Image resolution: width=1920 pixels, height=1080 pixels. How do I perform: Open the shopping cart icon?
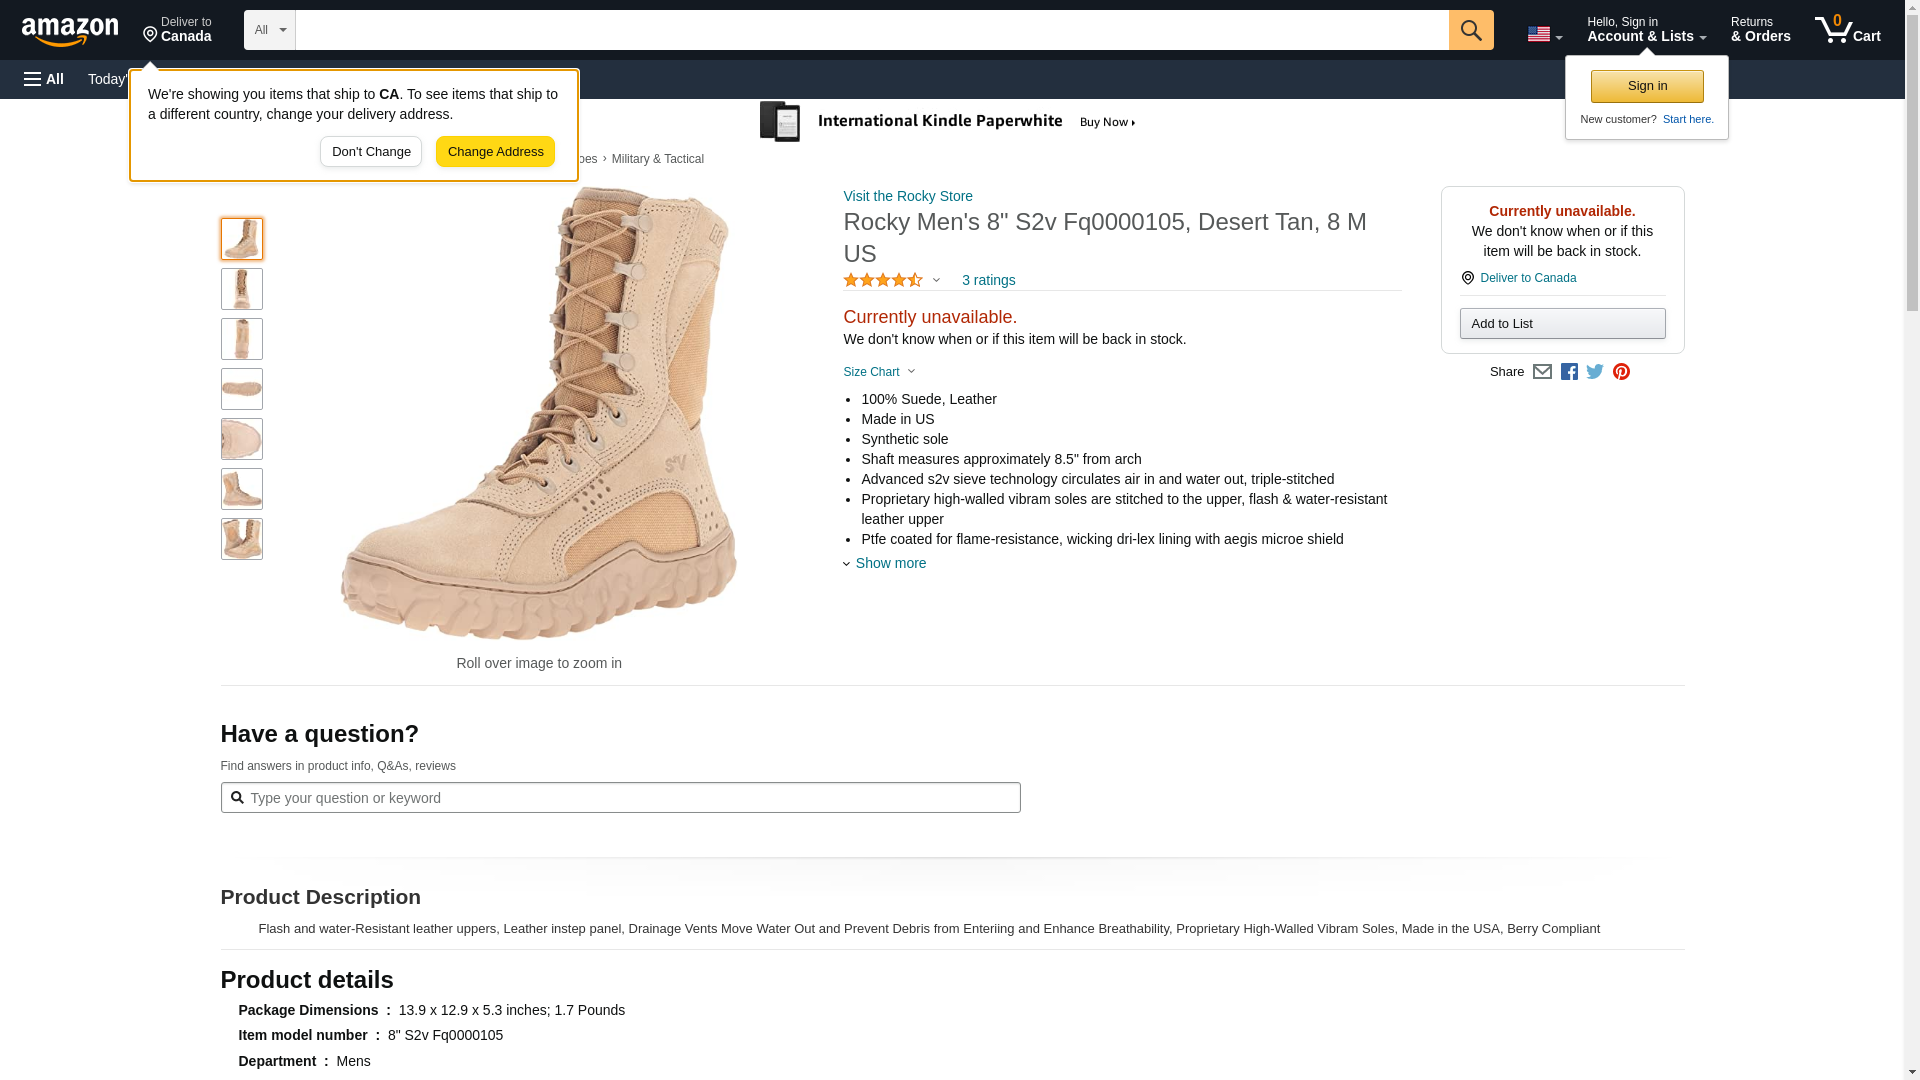[x=1847, y=30]
